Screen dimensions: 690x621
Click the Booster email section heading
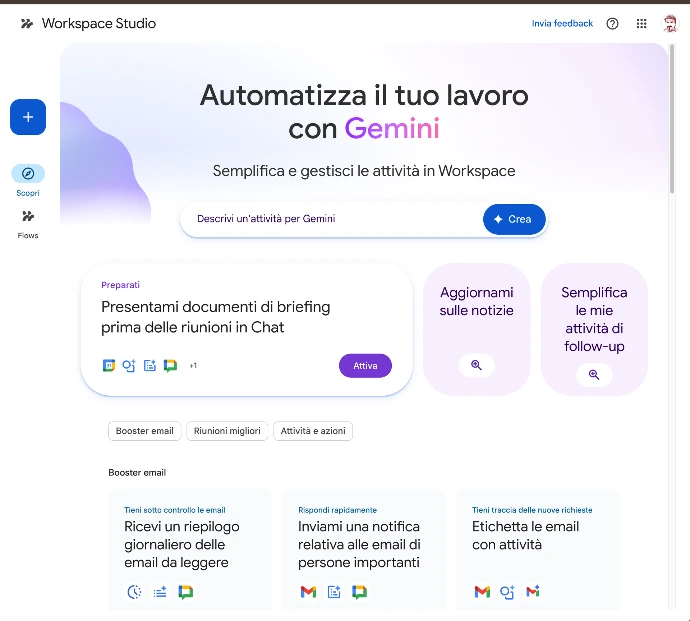click(x=137, y=473)
